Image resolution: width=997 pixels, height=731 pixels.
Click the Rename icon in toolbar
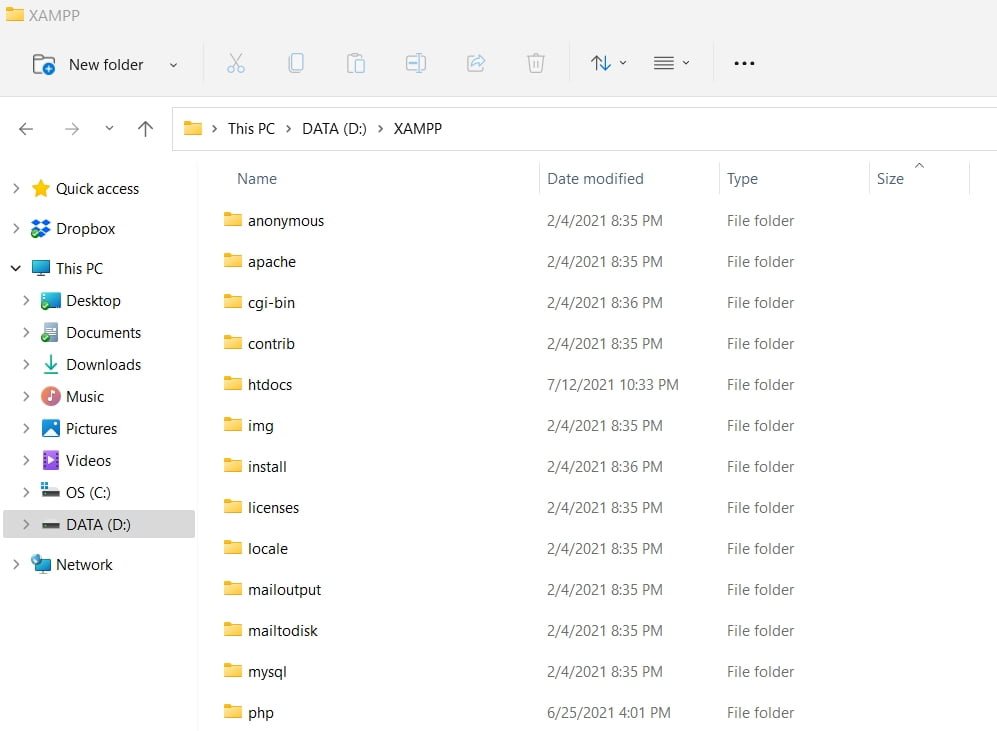coord(416,64)
